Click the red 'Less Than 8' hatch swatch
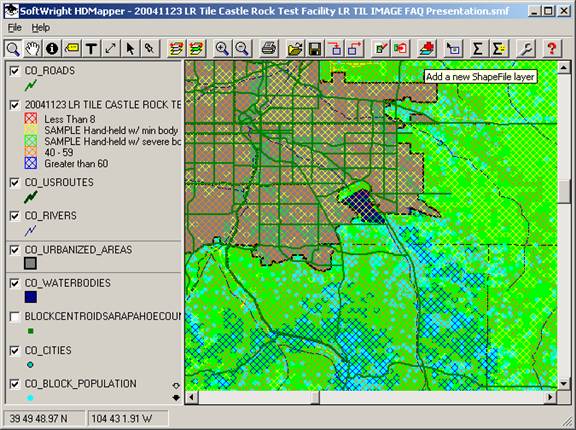The width and height of the screenshot is (576, 430). [31, 119]
